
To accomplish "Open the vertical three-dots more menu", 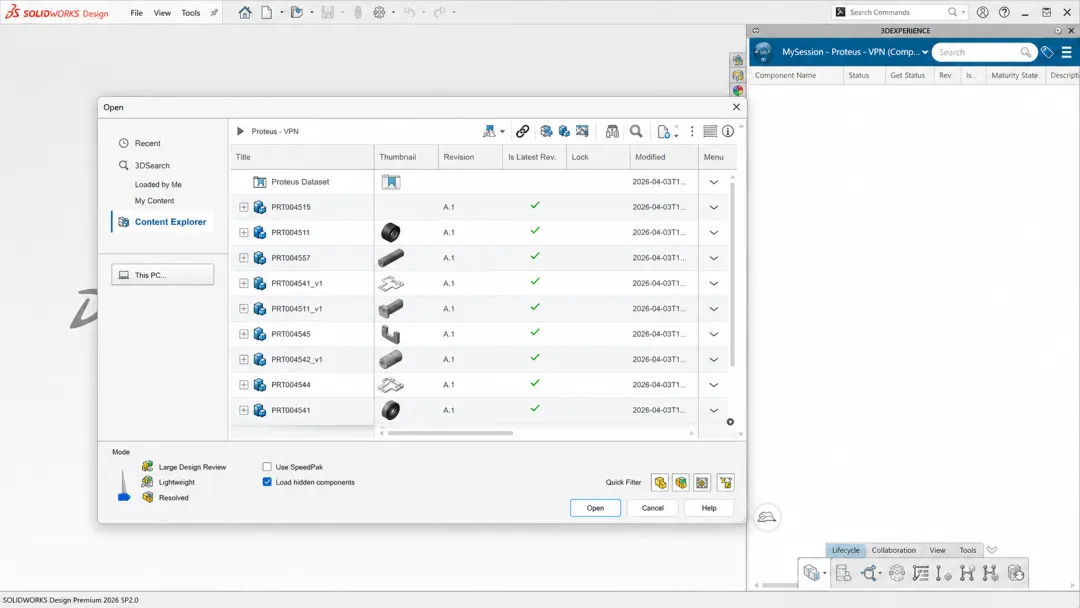I will [692, 131].
